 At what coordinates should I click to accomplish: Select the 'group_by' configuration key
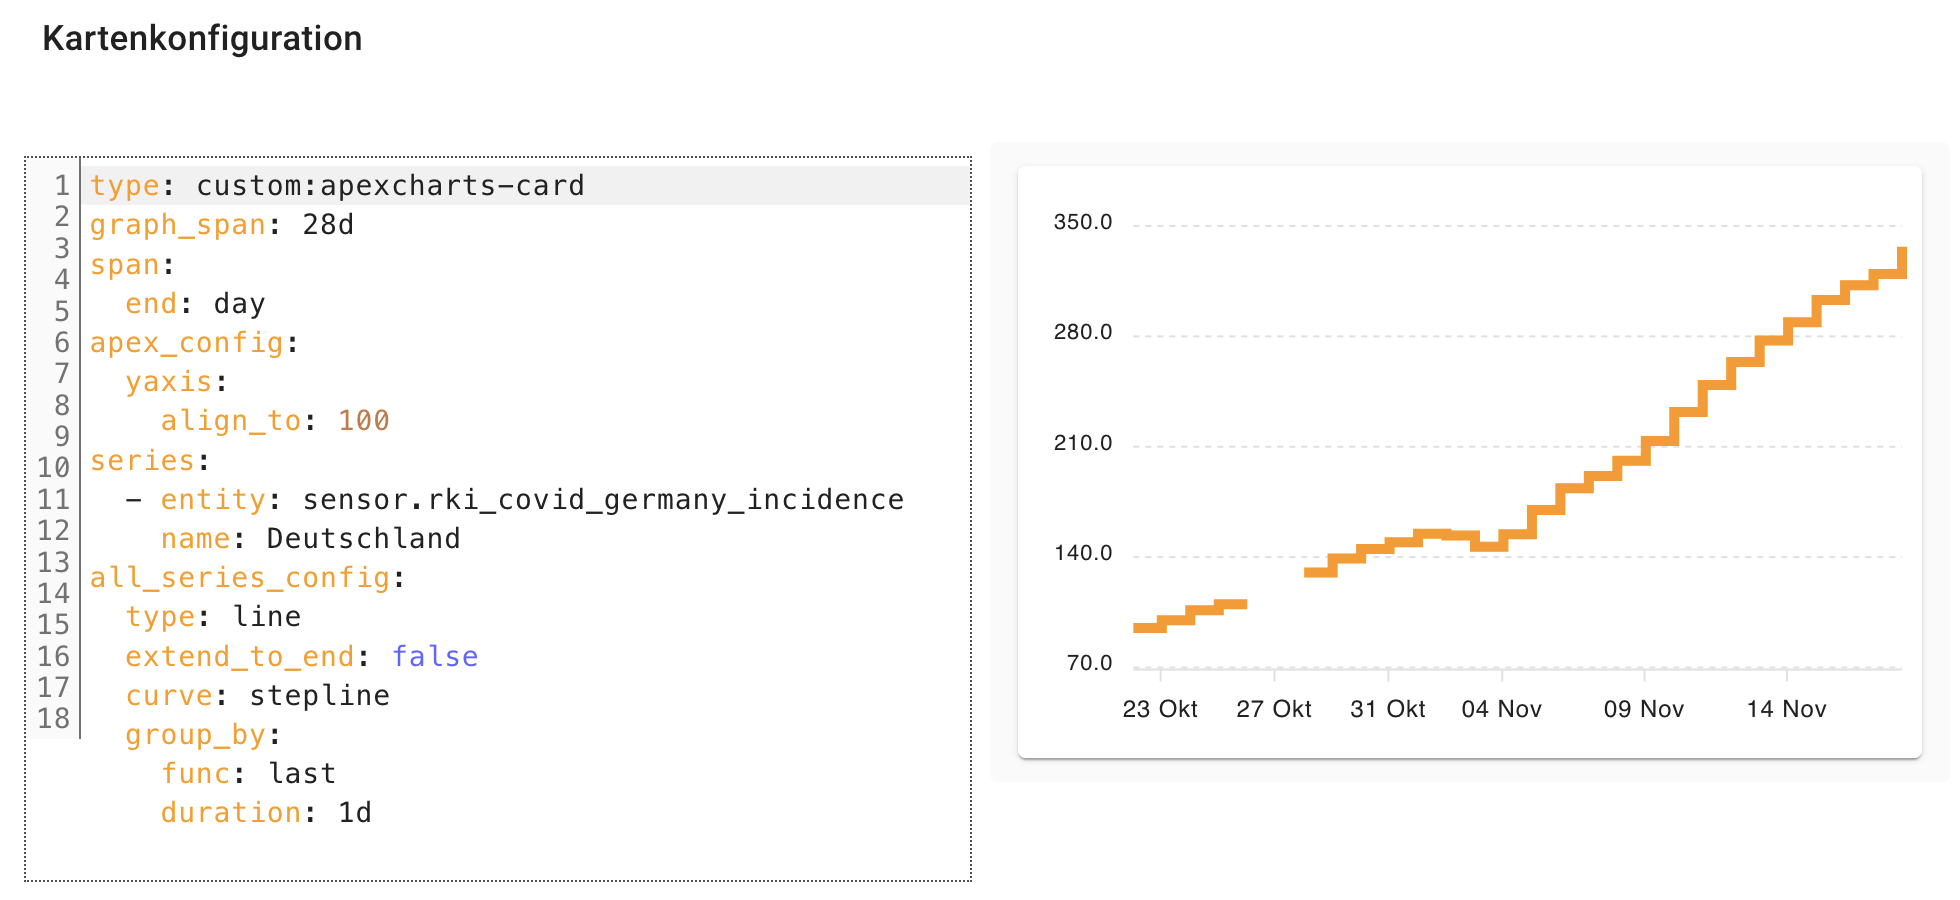coord(196,734)
